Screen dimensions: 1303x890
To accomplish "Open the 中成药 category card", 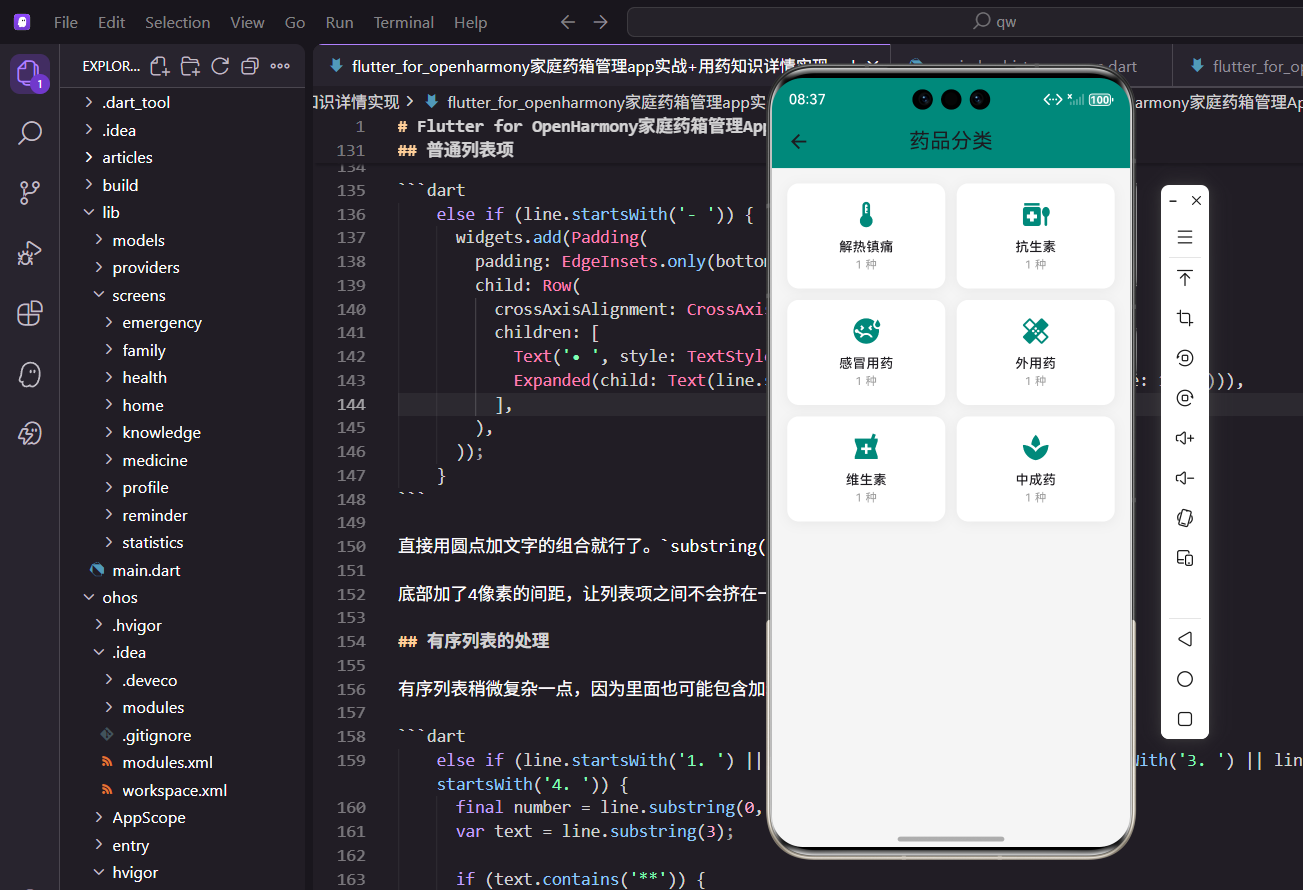I will coord(1035,469).
